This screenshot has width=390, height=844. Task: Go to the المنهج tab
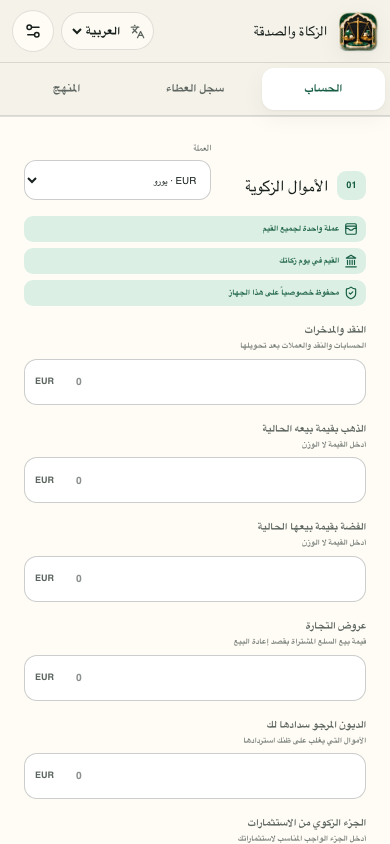point(67,89)
